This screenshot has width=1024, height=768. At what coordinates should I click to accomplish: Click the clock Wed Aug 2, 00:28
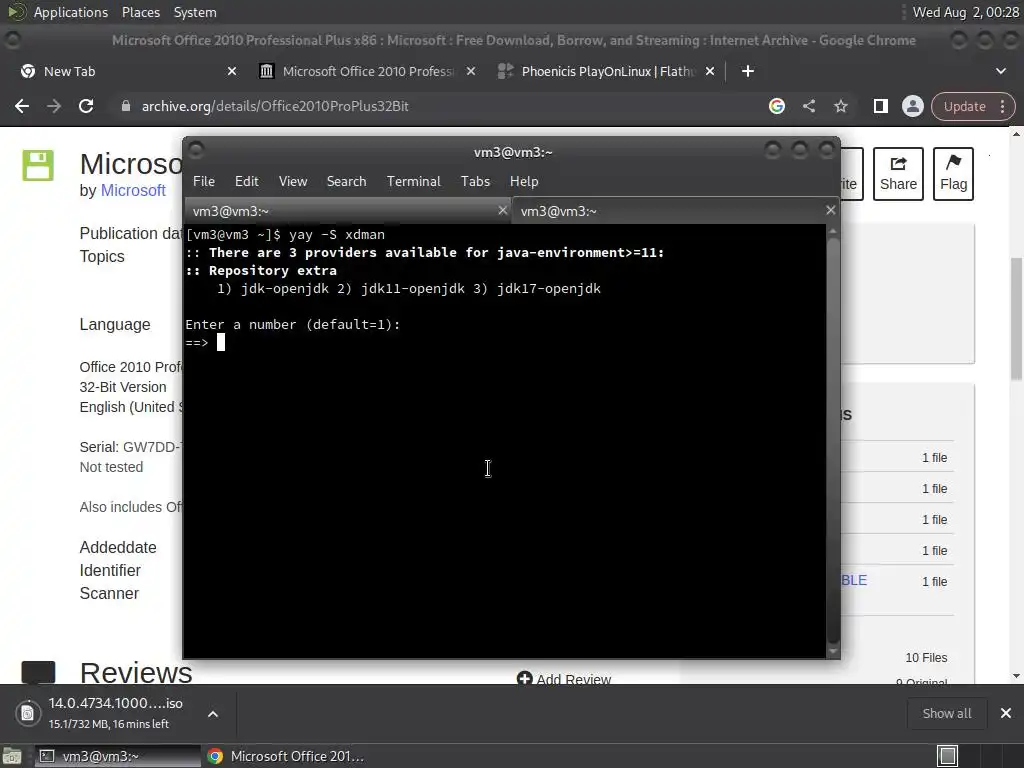pyautogui.click(x=965, y=12)
